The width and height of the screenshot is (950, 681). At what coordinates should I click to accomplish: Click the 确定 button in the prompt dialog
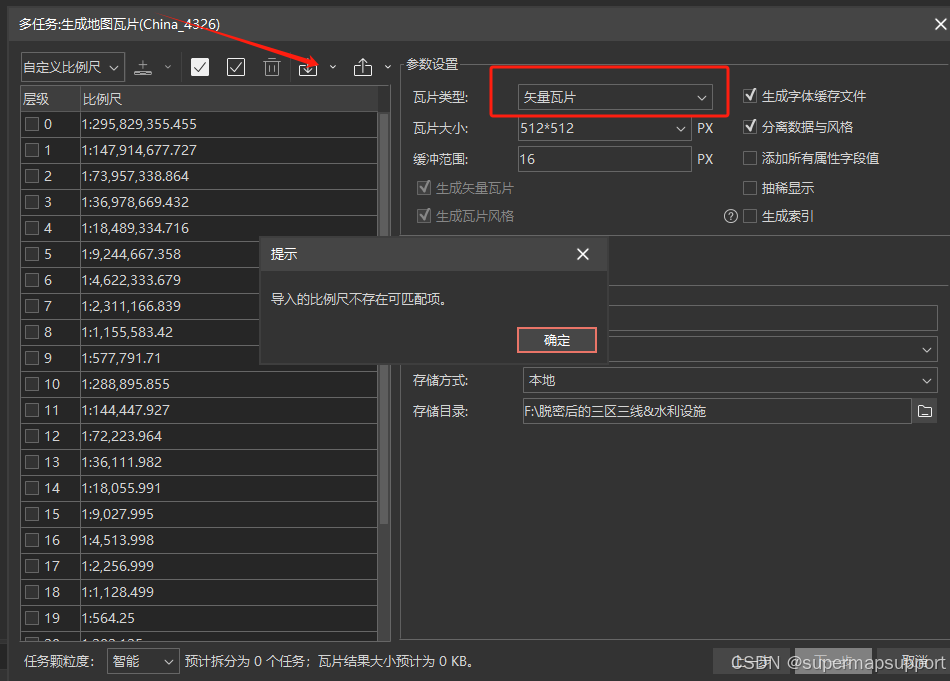[x=556, y=339]
